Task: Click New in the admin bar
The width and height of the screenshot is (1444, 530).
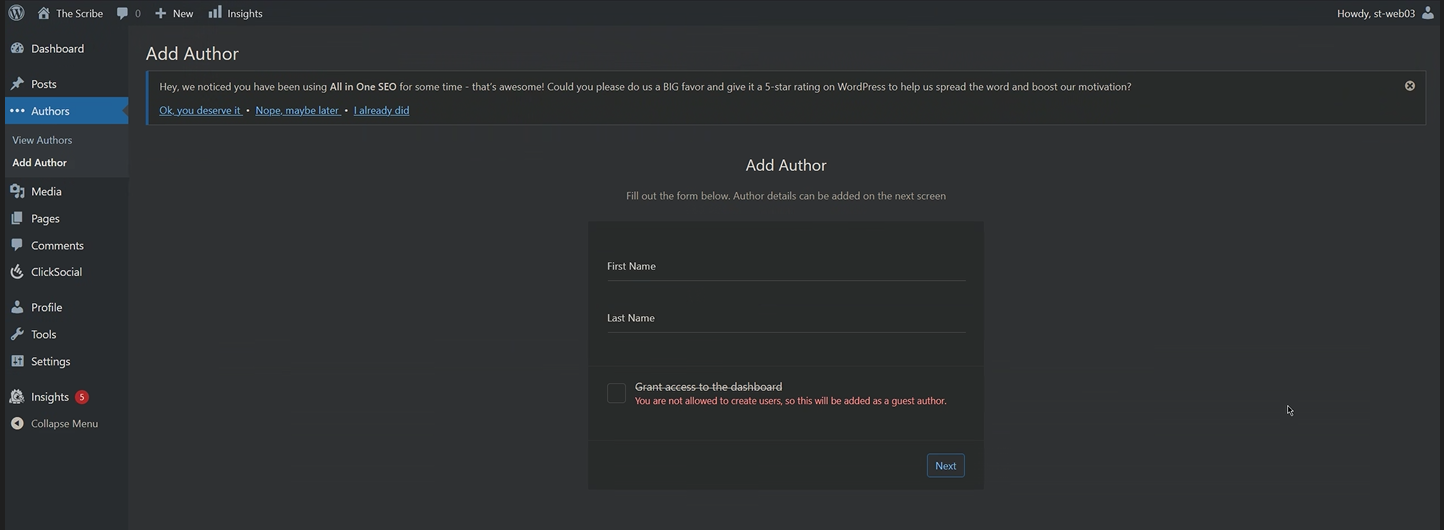Action: pyautogui.click(x=183, y=13)
